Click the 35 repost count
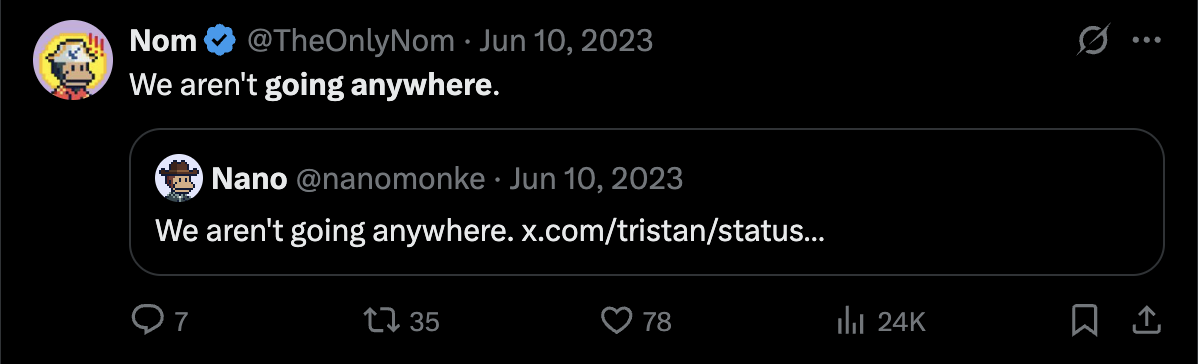The width and height of the screenshot is (1198, 364). click(425, 322)
